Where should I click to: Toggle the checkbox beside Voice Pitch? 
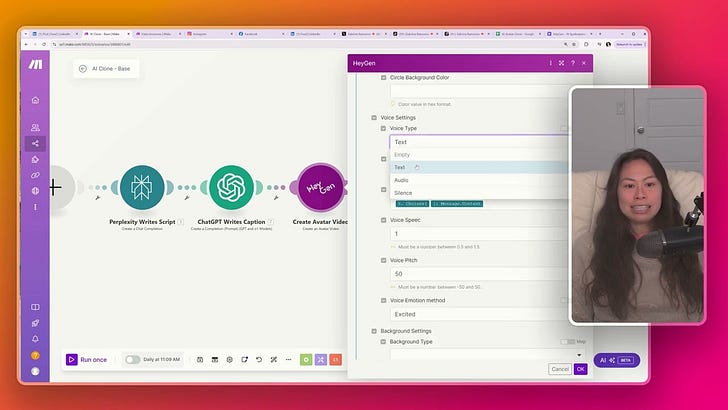click(384, 260)
